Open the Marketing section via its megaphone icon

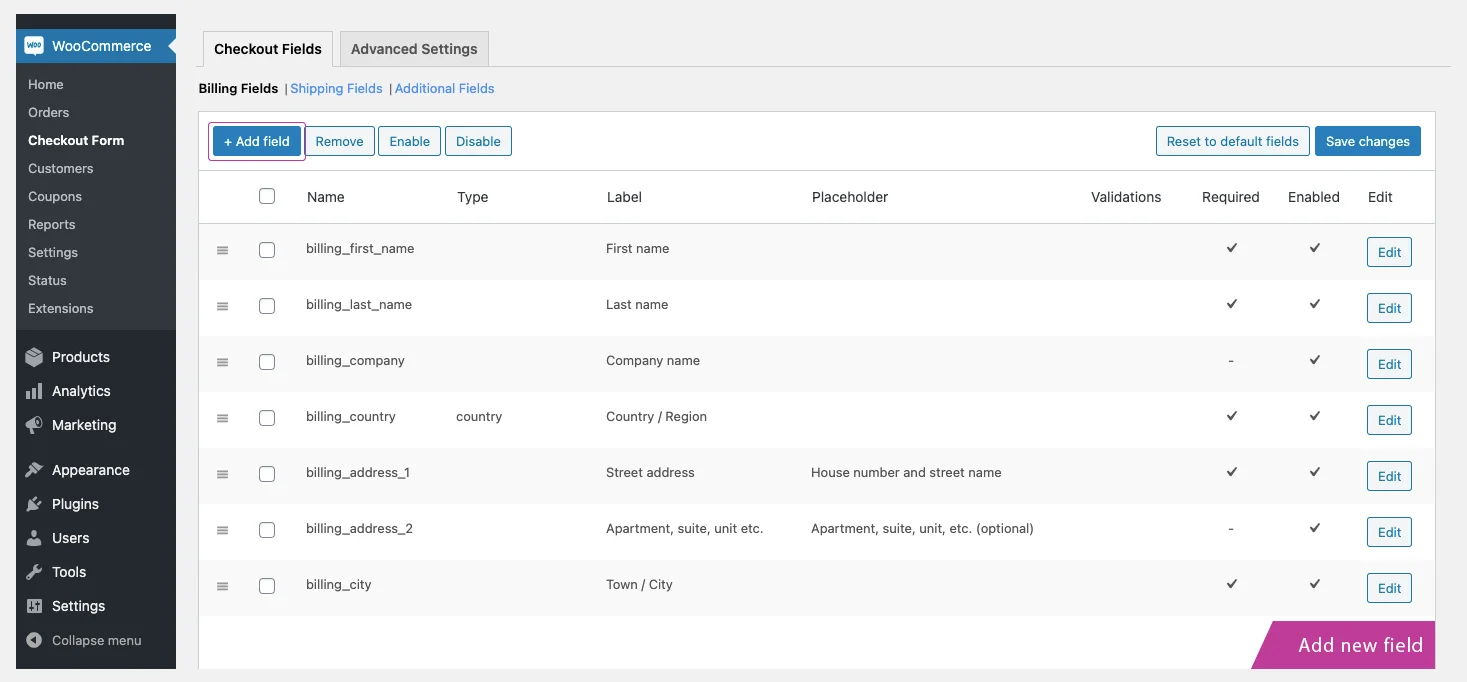click(33, 425)
